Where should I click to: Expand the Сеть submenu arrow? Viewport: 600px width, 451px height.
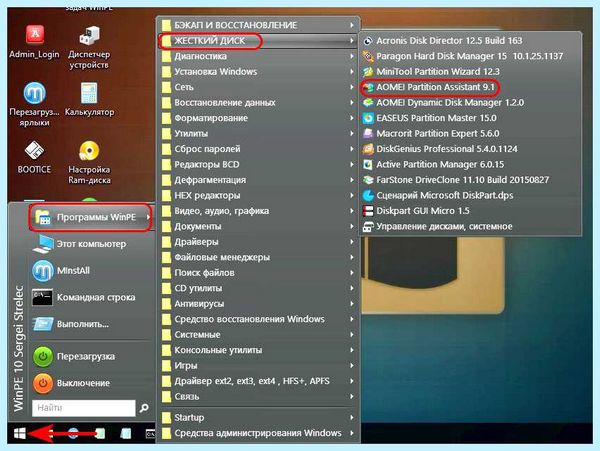click(352, 87)
